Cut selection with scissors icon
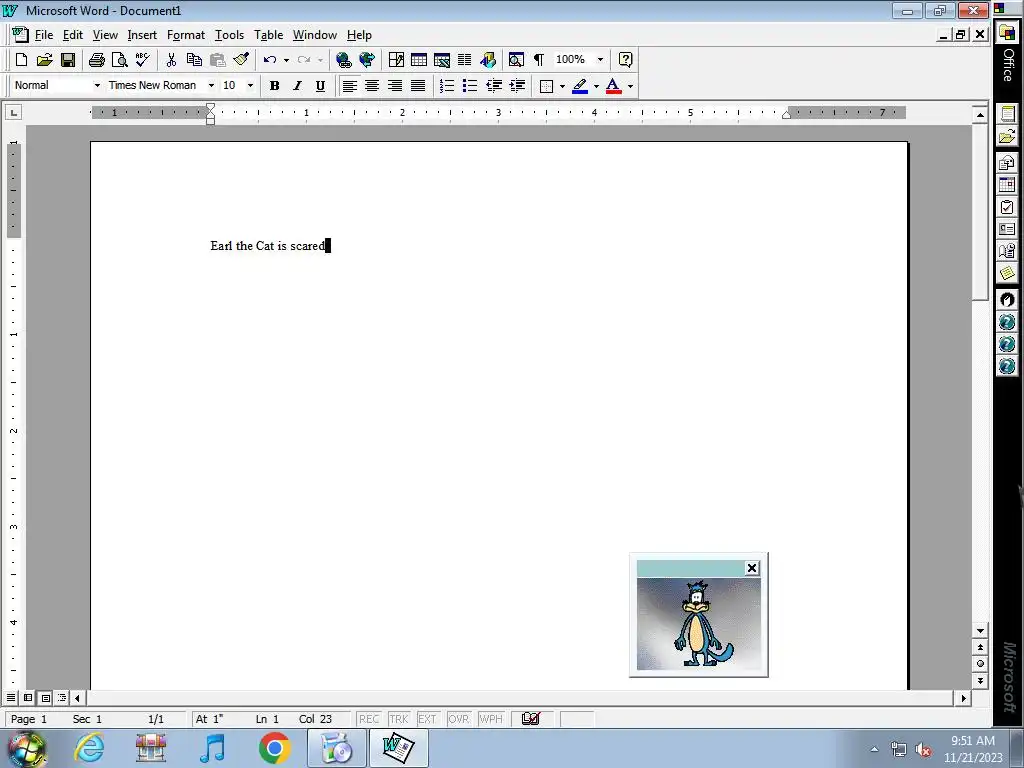Screen dimensions: 1024x768 pyautogui.click(x=171, y=60)
